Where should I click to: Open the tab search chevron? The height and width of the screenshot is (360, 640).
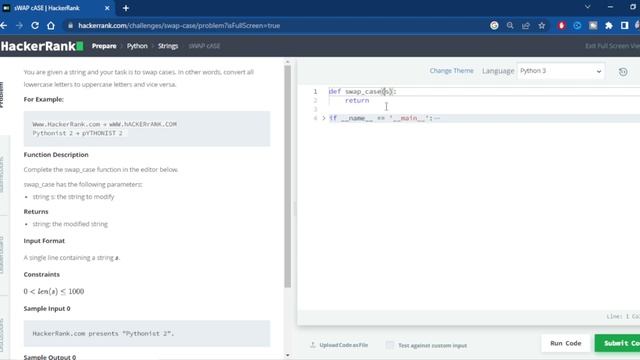click(588, 7)
